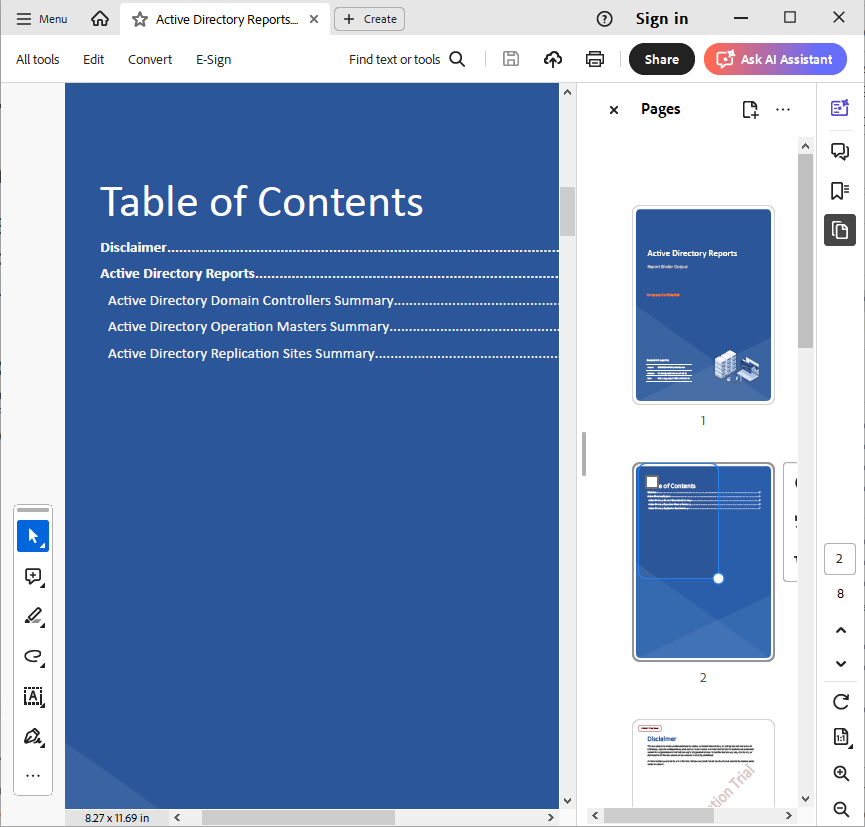This screenshot has height=827, width=865.
Task: Click the document vertical scrollbar thumb
Action: coord(567,211)
